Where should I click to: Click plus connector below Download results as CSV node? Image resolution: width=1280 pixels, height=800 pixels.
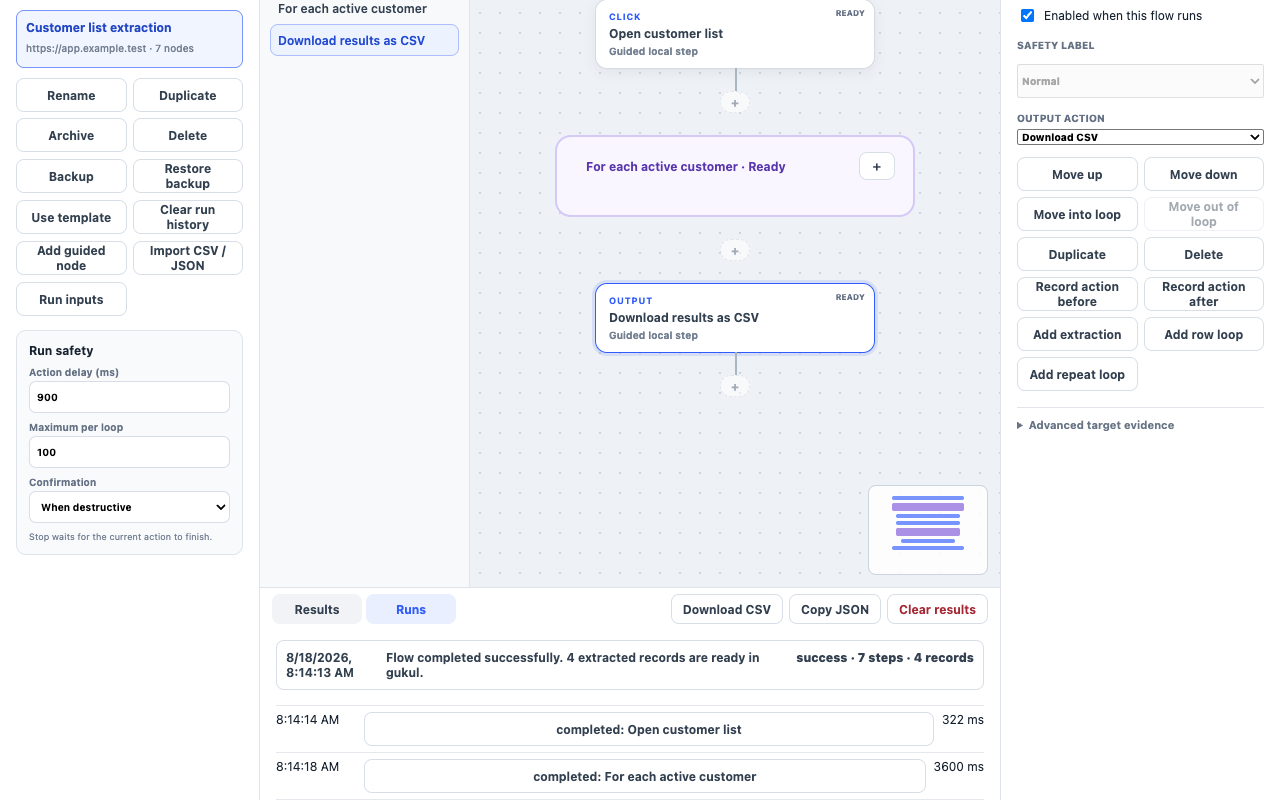coord(735,387)
